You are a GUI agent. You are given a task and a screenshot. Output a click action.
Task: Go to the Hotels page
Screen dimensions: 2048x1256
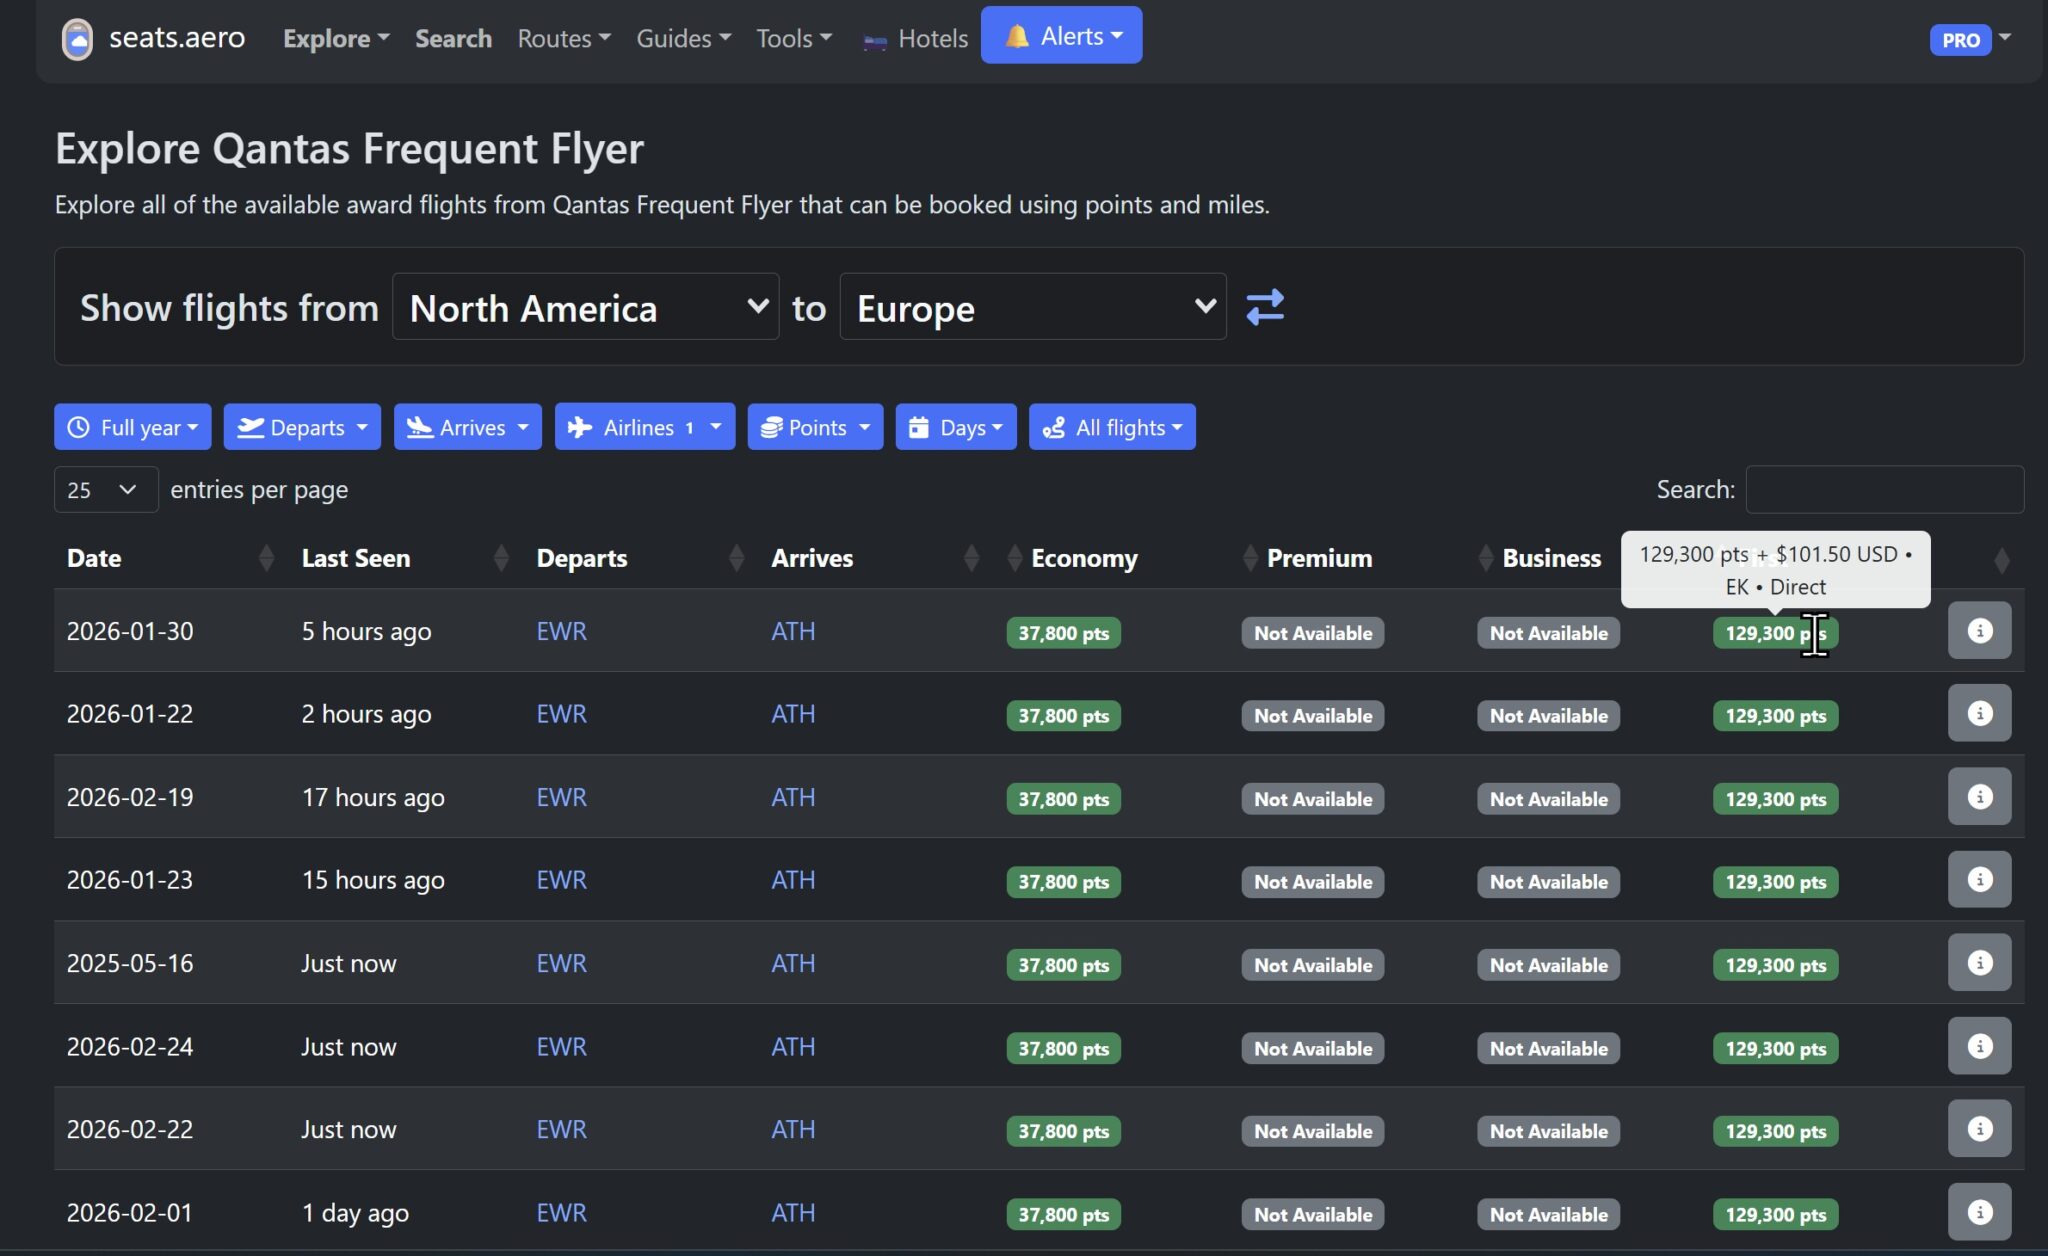pyautogui.click(x=915, y=38)
